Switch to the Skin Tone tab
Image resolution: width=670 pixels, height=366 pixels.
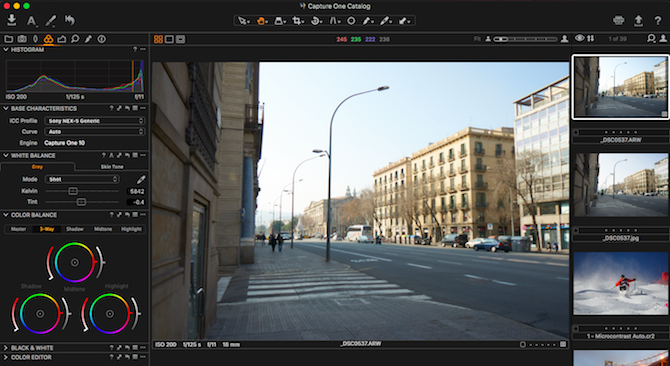(x=112, y=167)
